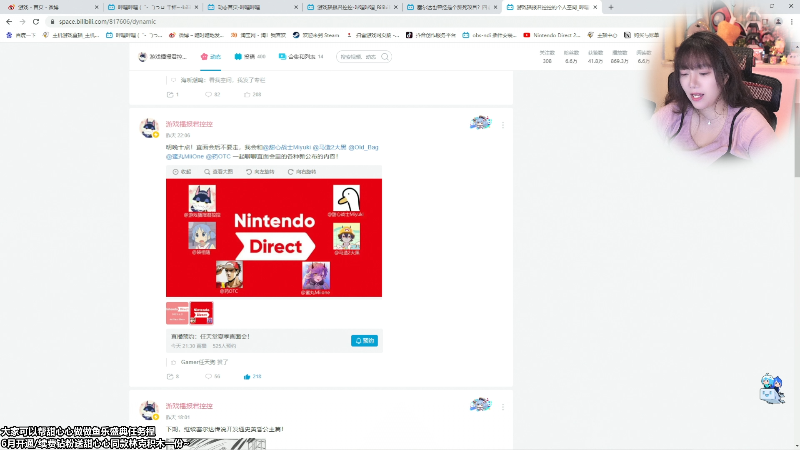View the 获赞数 stat
This screenshot has width=800, height=450.
pos(595,57)
